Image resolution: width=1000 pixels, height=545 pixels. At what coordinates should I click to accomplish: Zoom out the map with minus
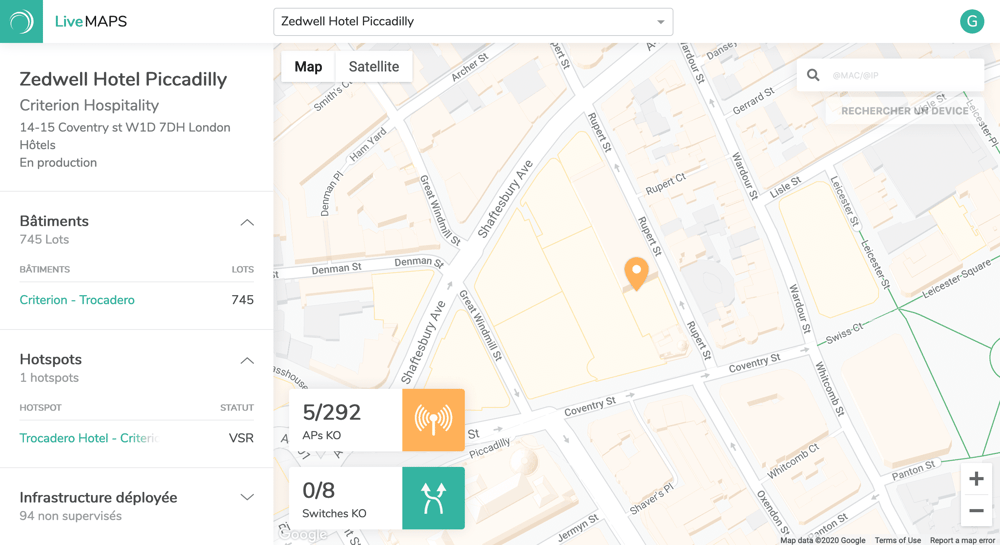(x=976, y=511)
